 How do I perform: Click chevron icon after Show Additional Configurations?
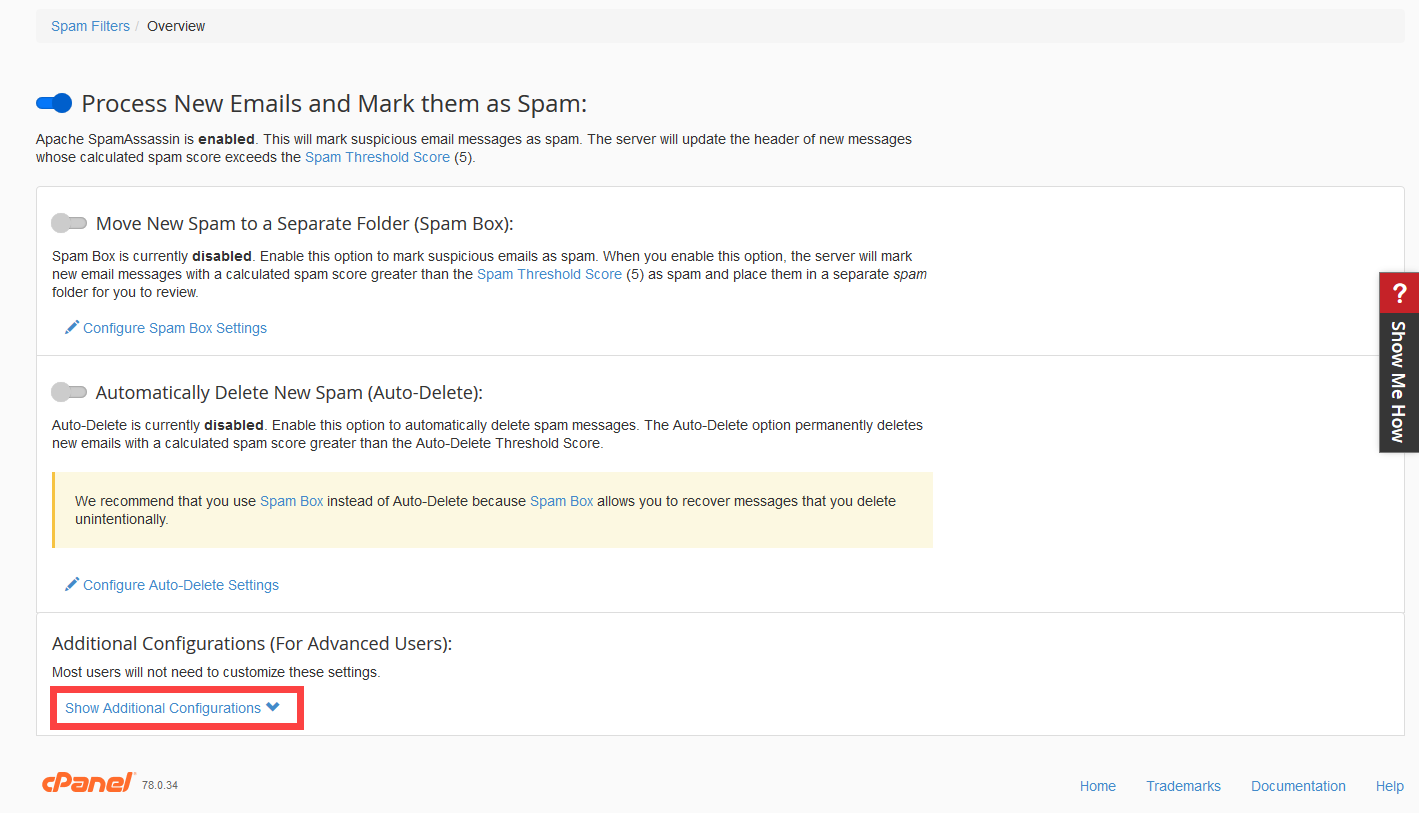273,708
